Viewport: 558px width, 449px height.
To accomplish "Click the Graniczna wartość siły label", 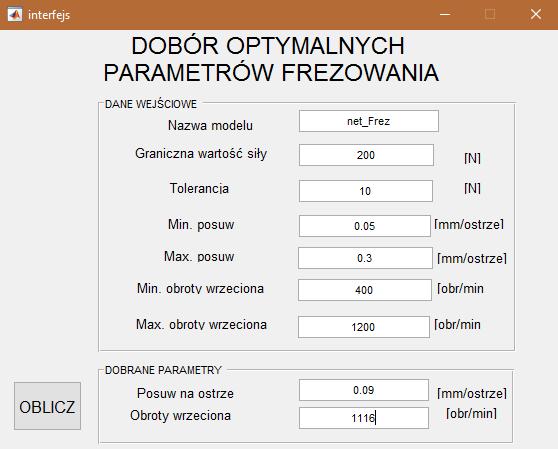I will [x=201, y=154].
